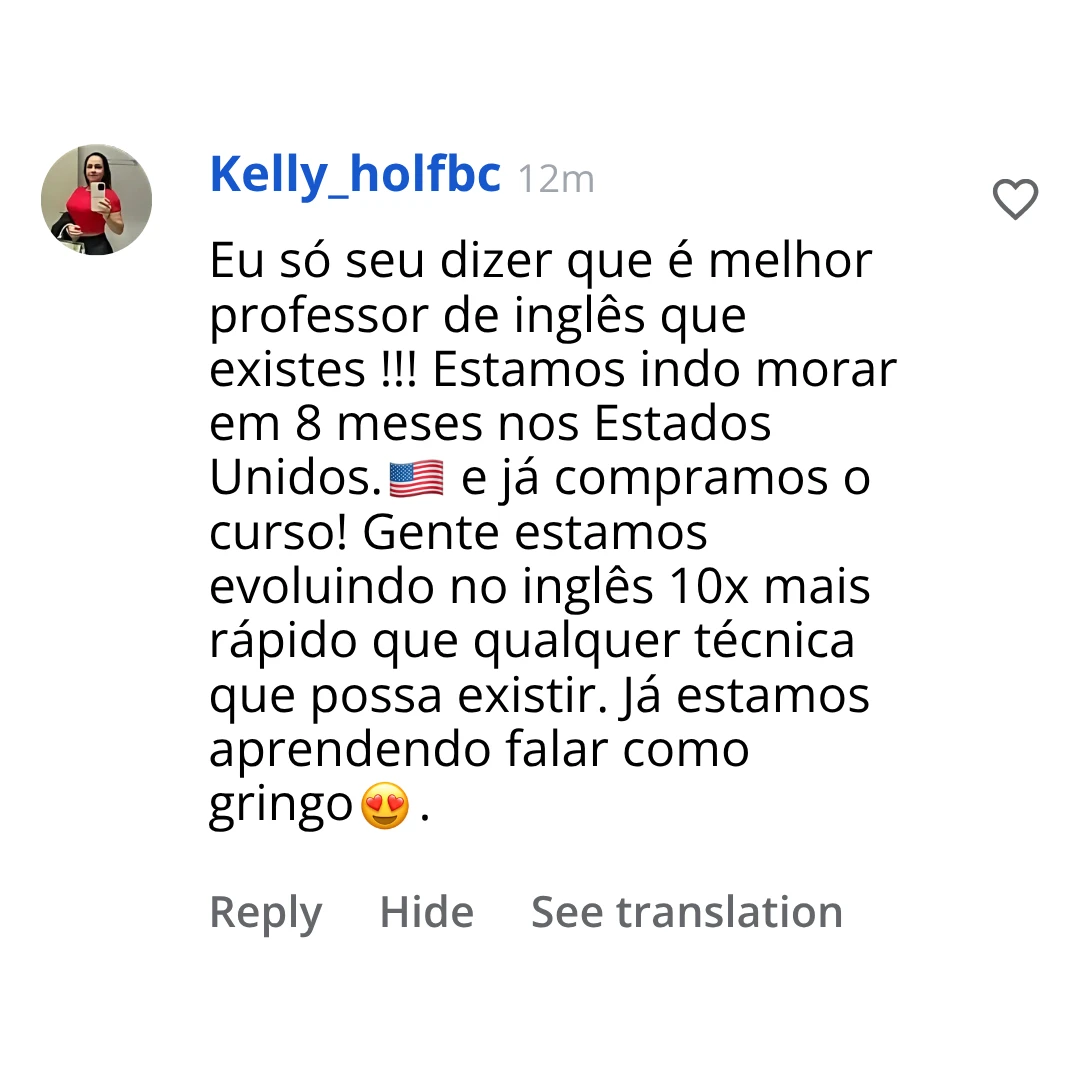The image size is (1080, 1080).
Task: Open Kelly's profile via her avatar
Action: [96, 198]
